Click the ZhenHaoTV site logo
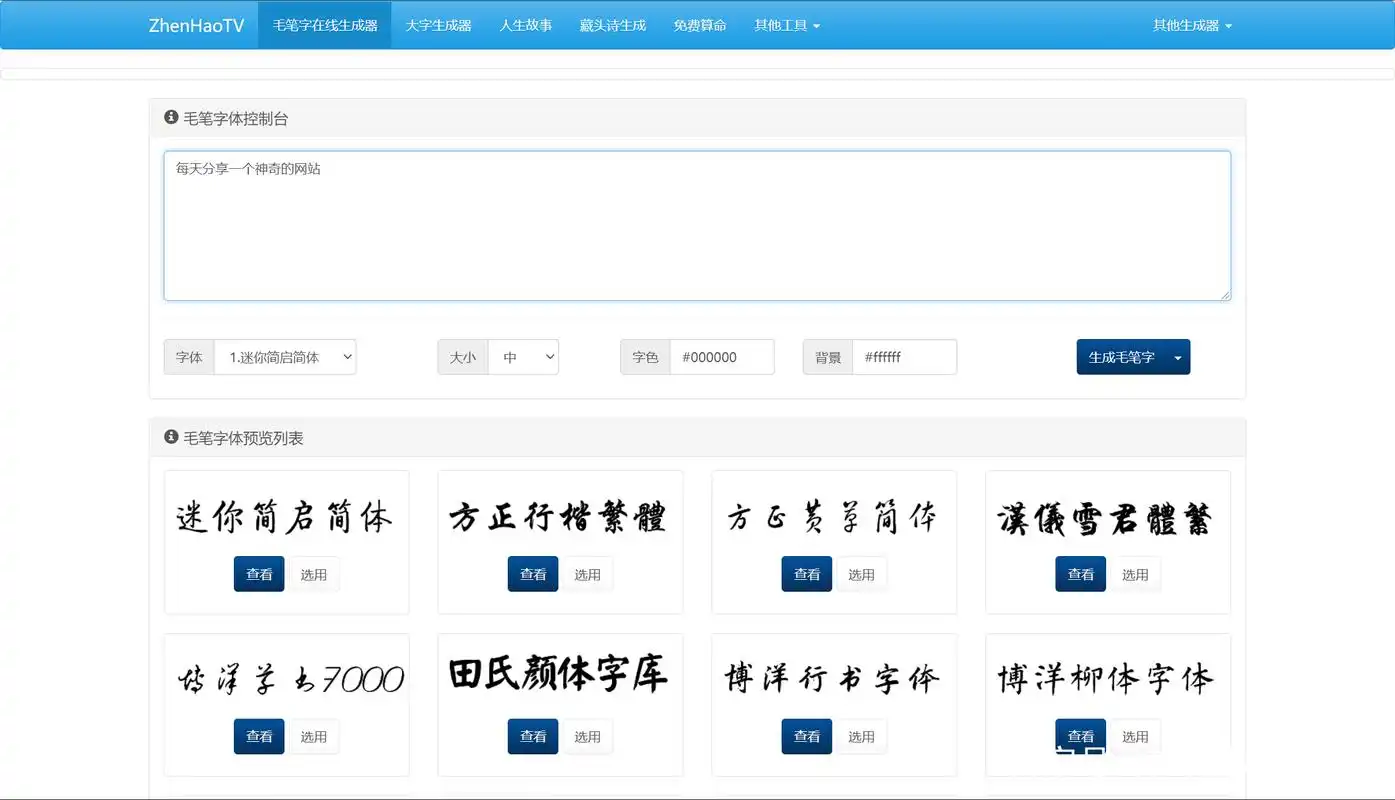 point(196,25)
